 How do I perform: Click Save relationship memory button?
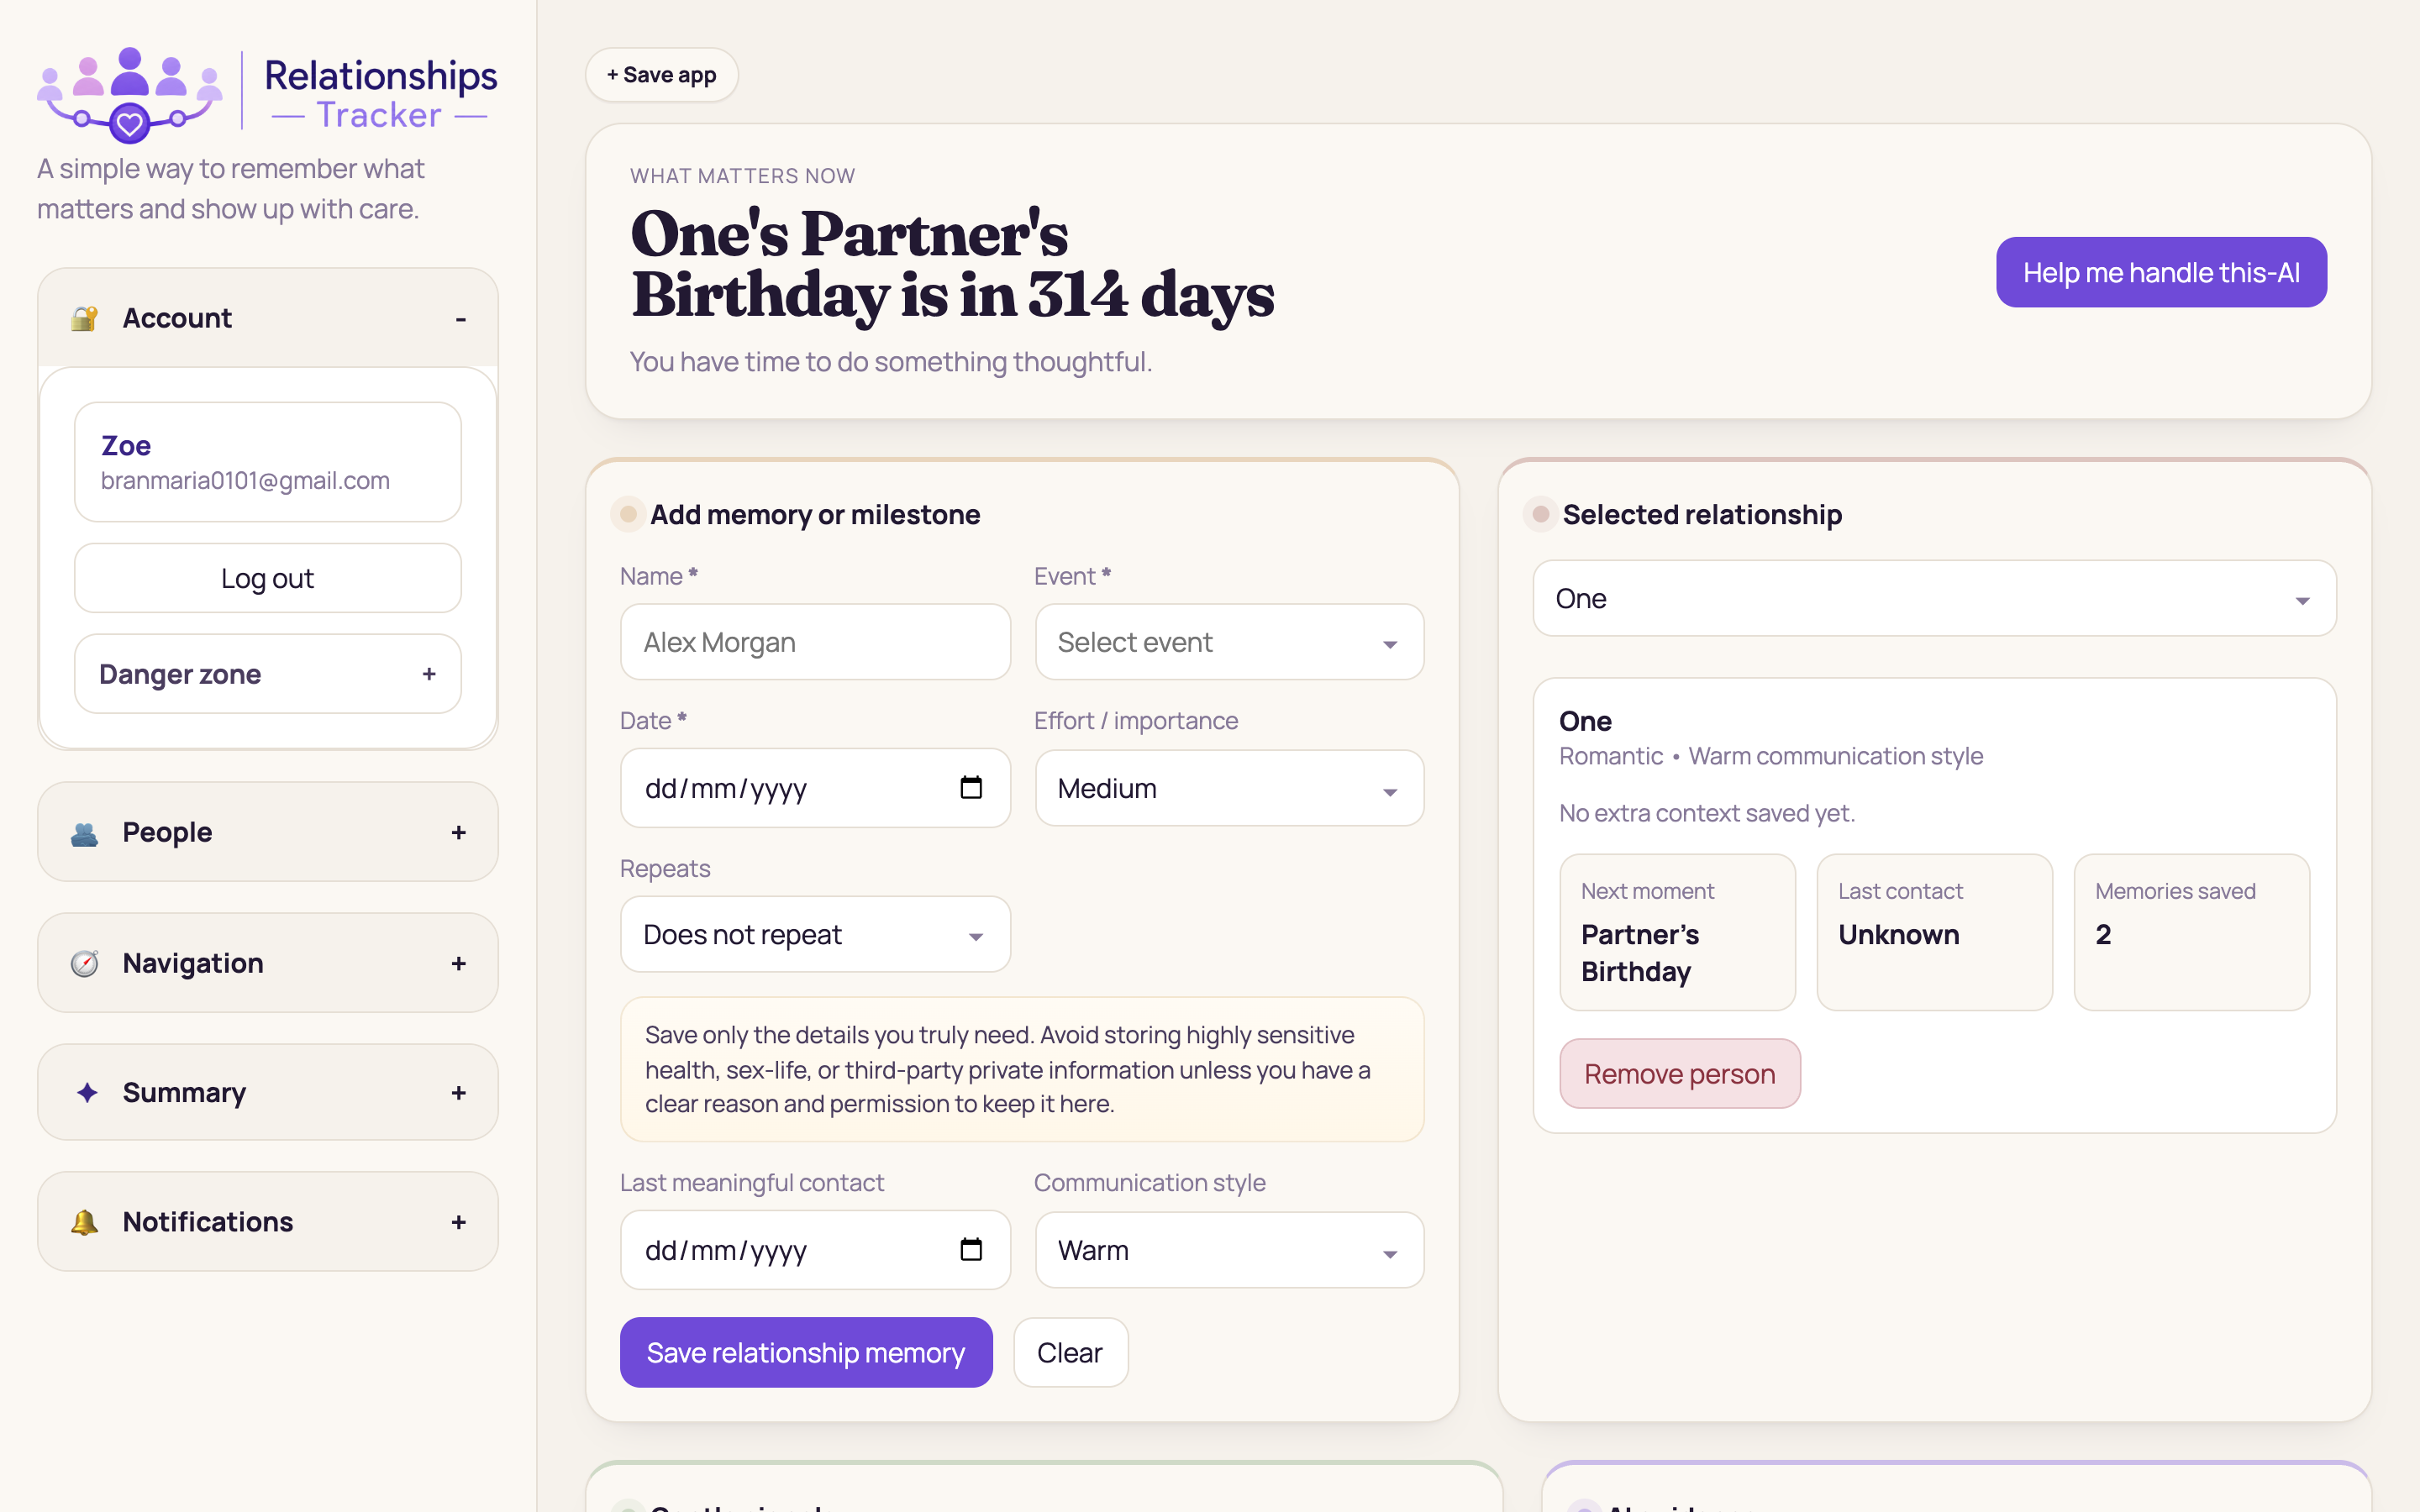pos(806,1352)
